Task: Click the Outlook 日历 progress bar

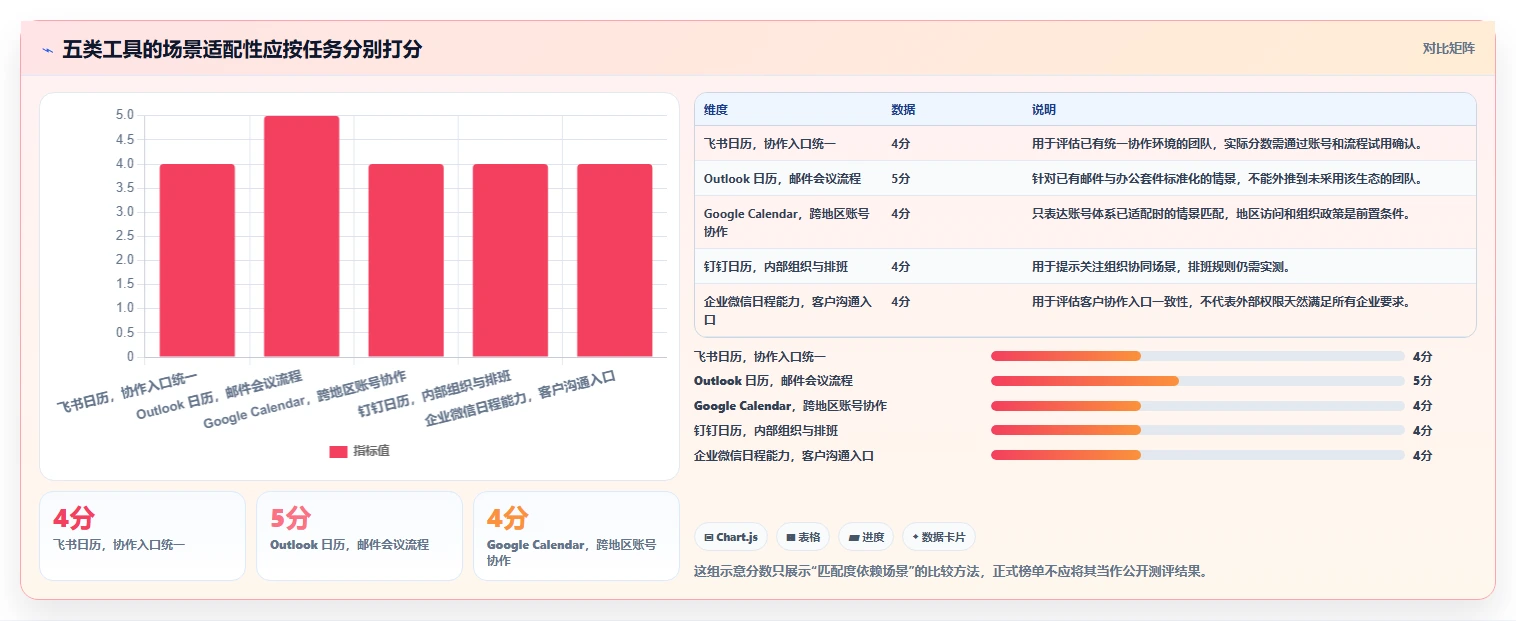Action: pyautogui.click(x=1198, y=381)
